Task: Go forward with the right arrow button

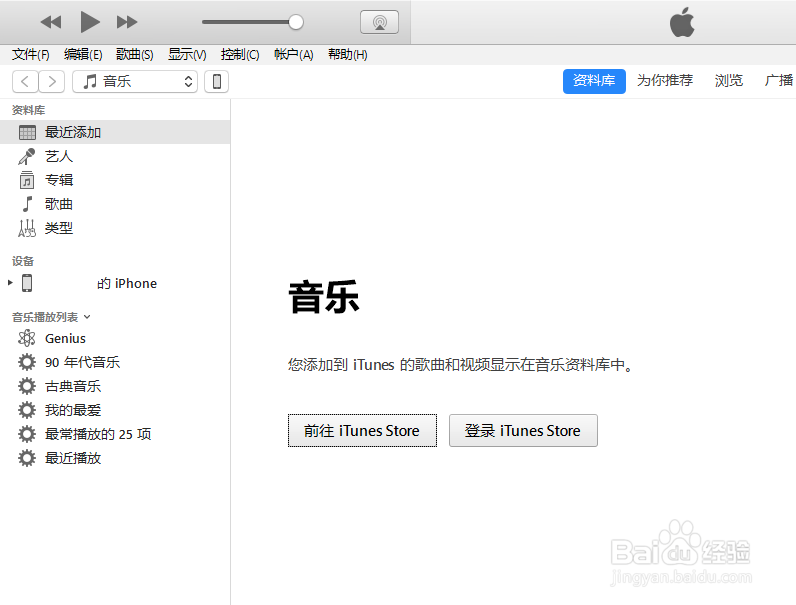Action: coord(52,81)
